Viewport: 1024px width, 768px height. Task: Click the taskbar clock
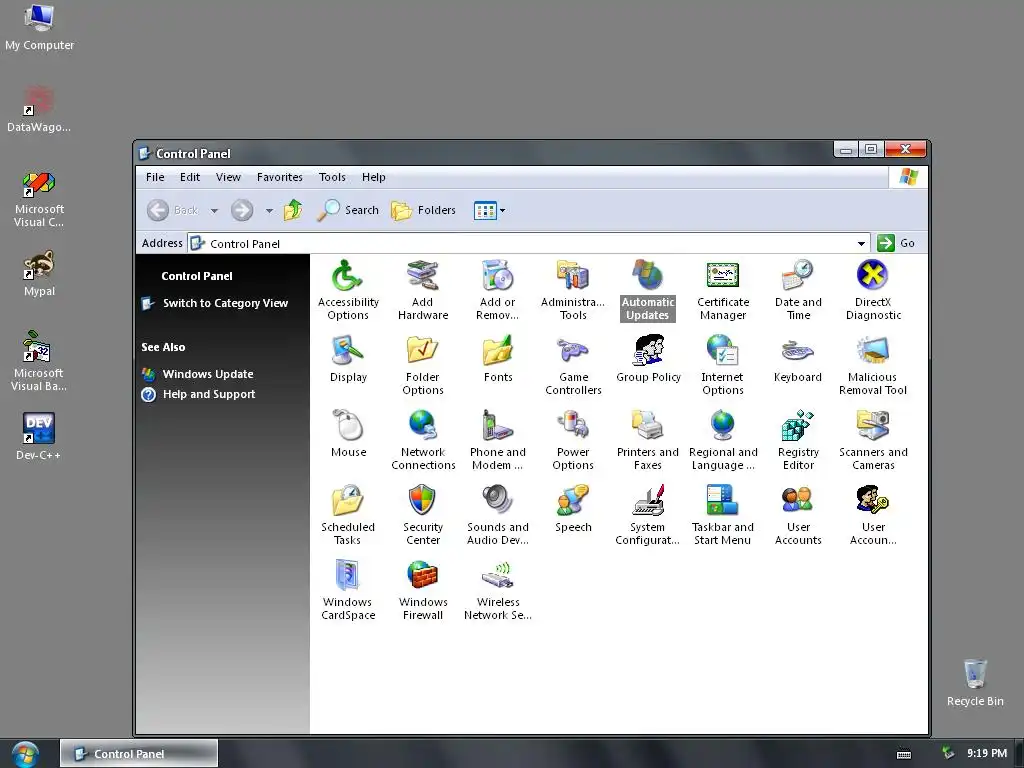pos(987,754)
